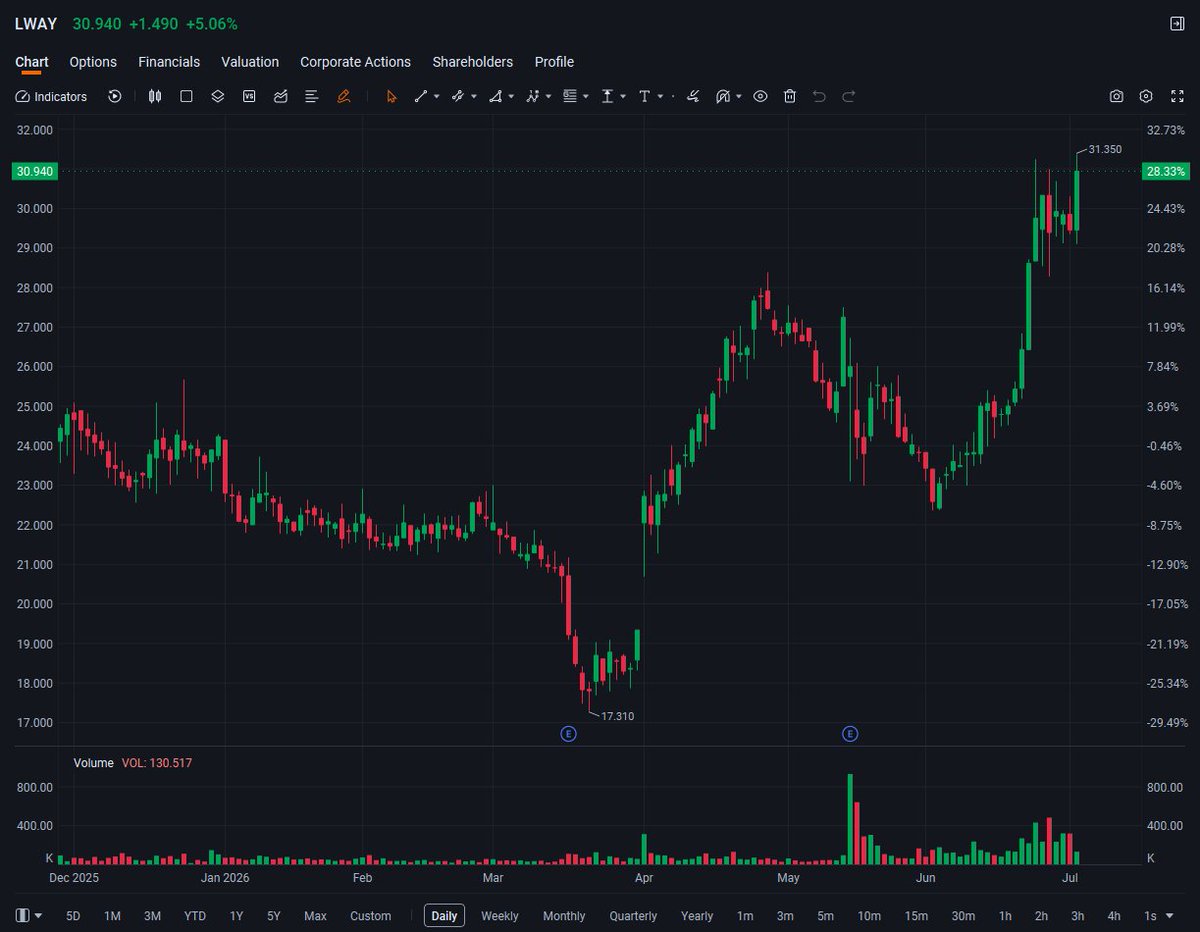Set range to Max

coord(315,916)
